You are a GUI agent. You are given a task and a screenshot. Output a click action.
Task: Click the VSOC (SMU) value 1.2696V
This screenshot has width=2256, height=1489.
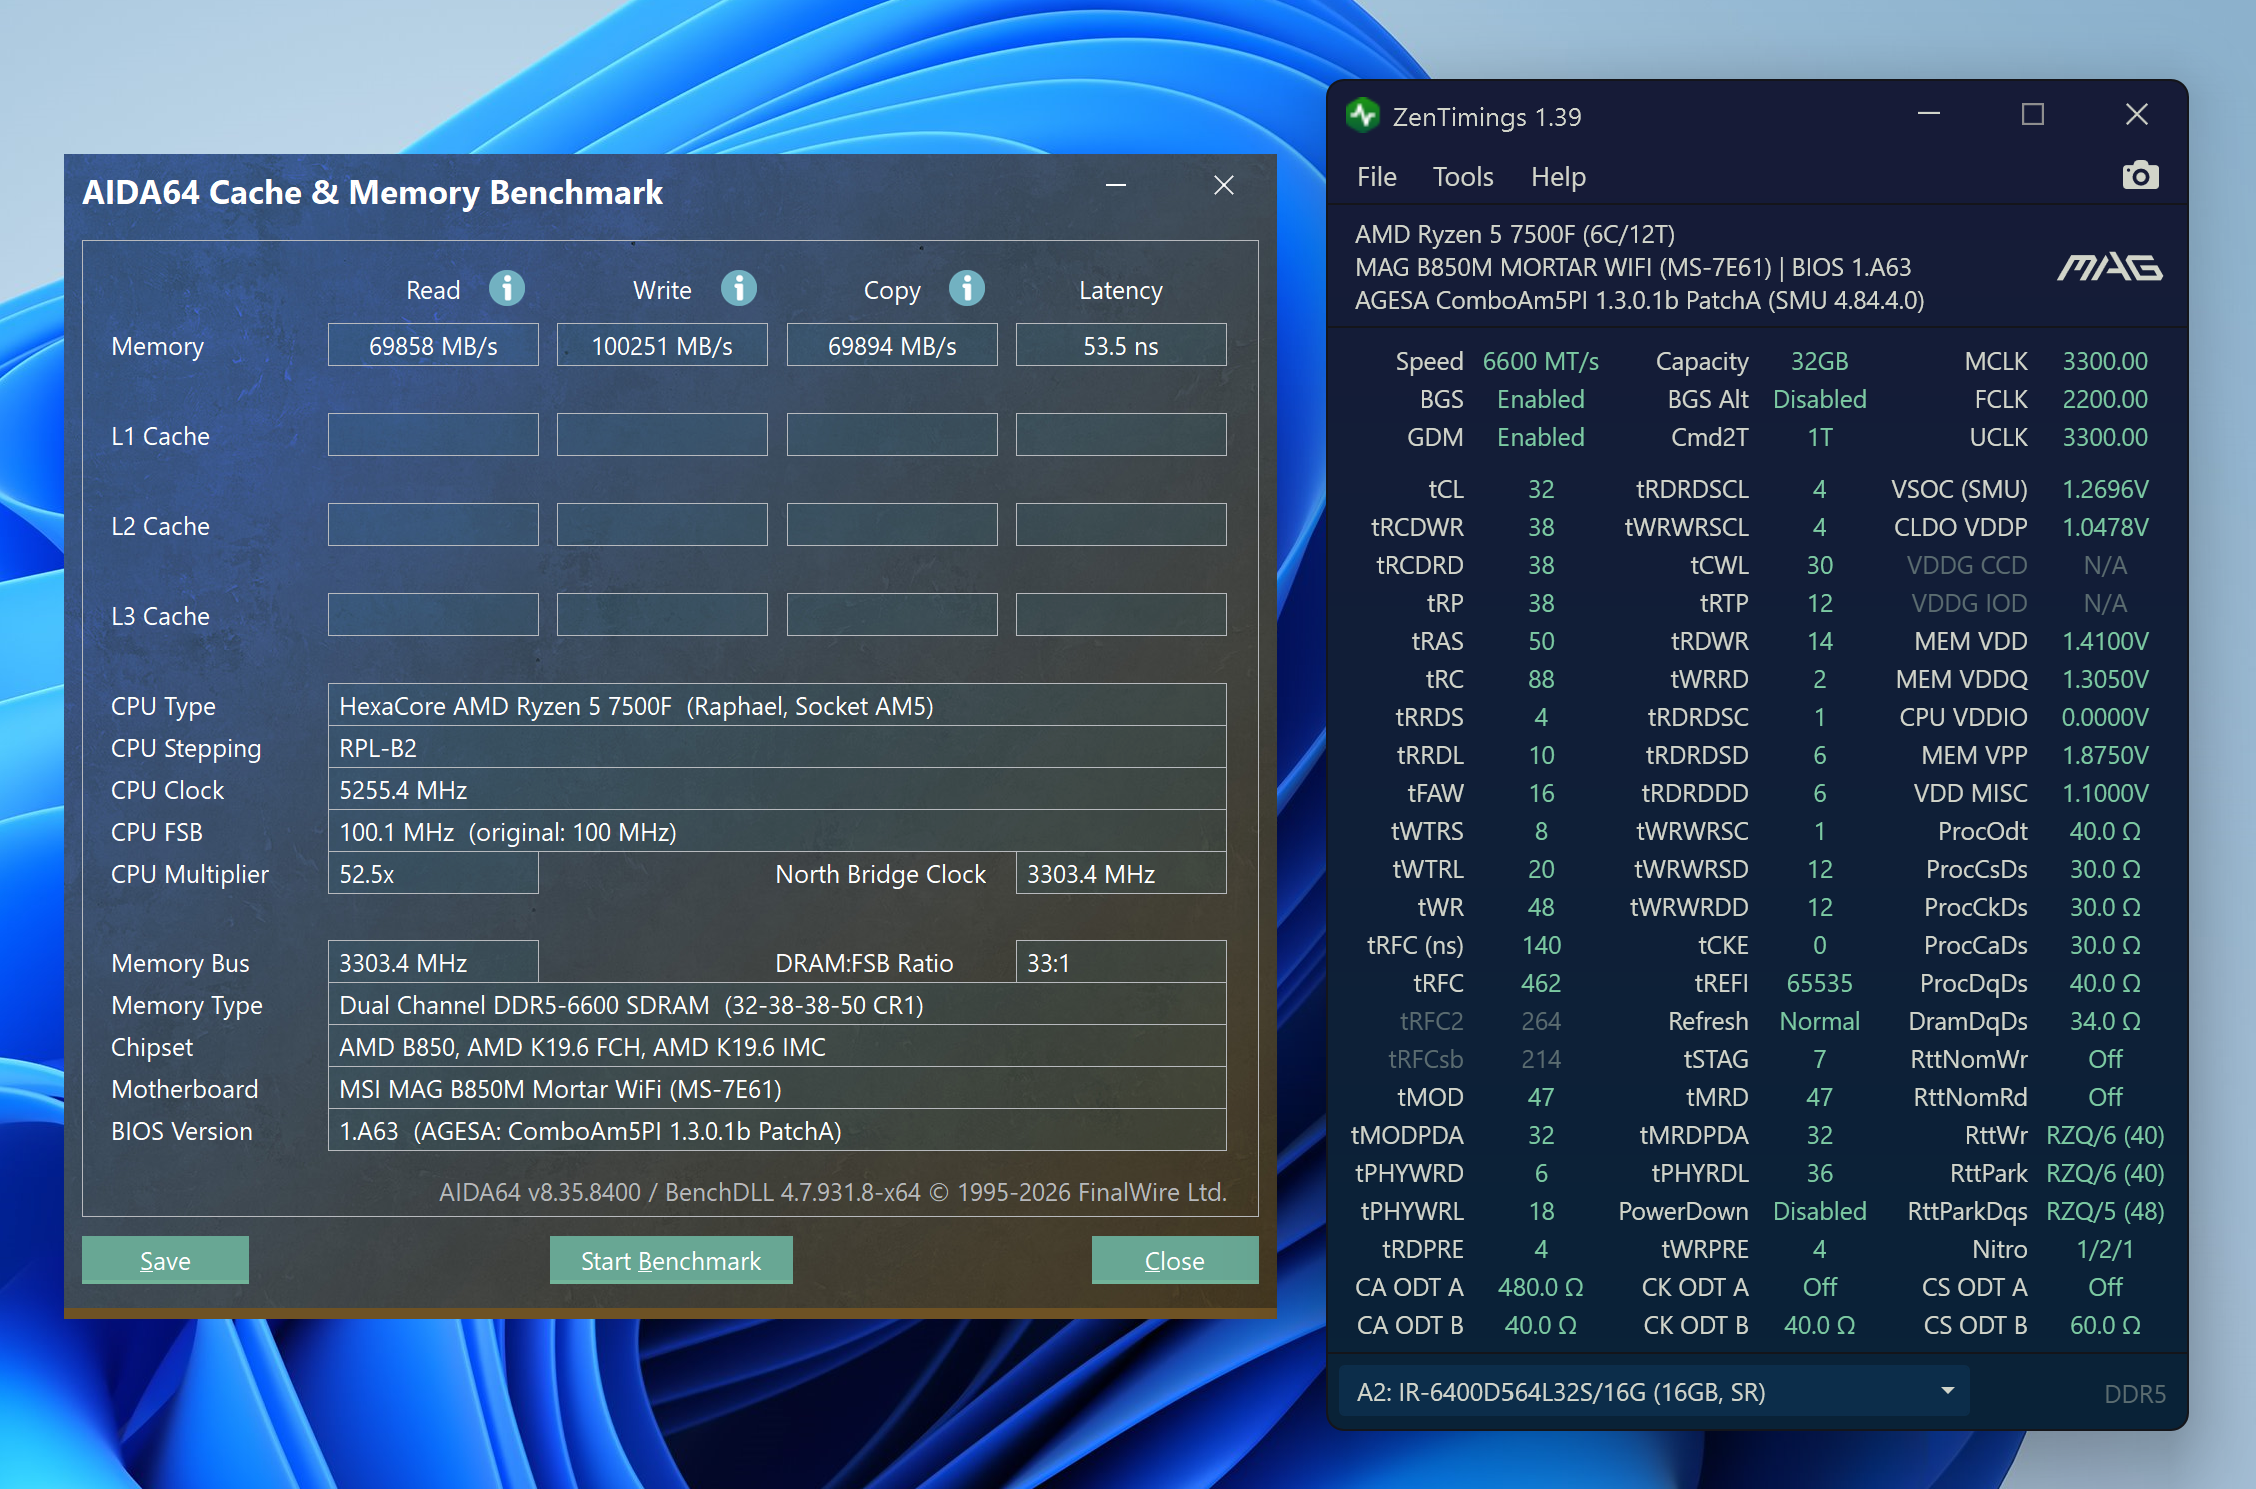click(2105, 489)
